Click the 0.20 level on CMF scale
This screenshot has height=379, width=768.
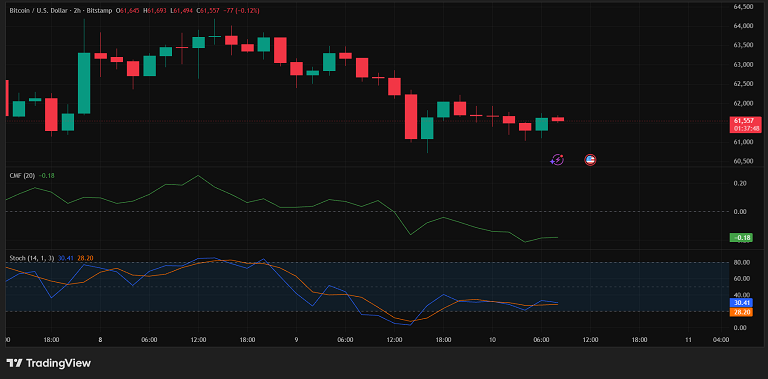coord(740,183)
